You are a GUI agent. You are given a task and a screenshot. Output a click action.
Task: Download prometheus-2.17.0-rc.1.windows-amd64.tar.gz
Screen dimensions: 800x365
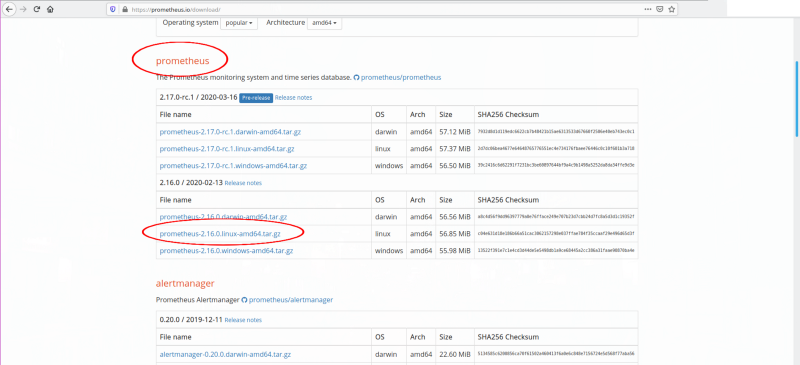[233, 166]
